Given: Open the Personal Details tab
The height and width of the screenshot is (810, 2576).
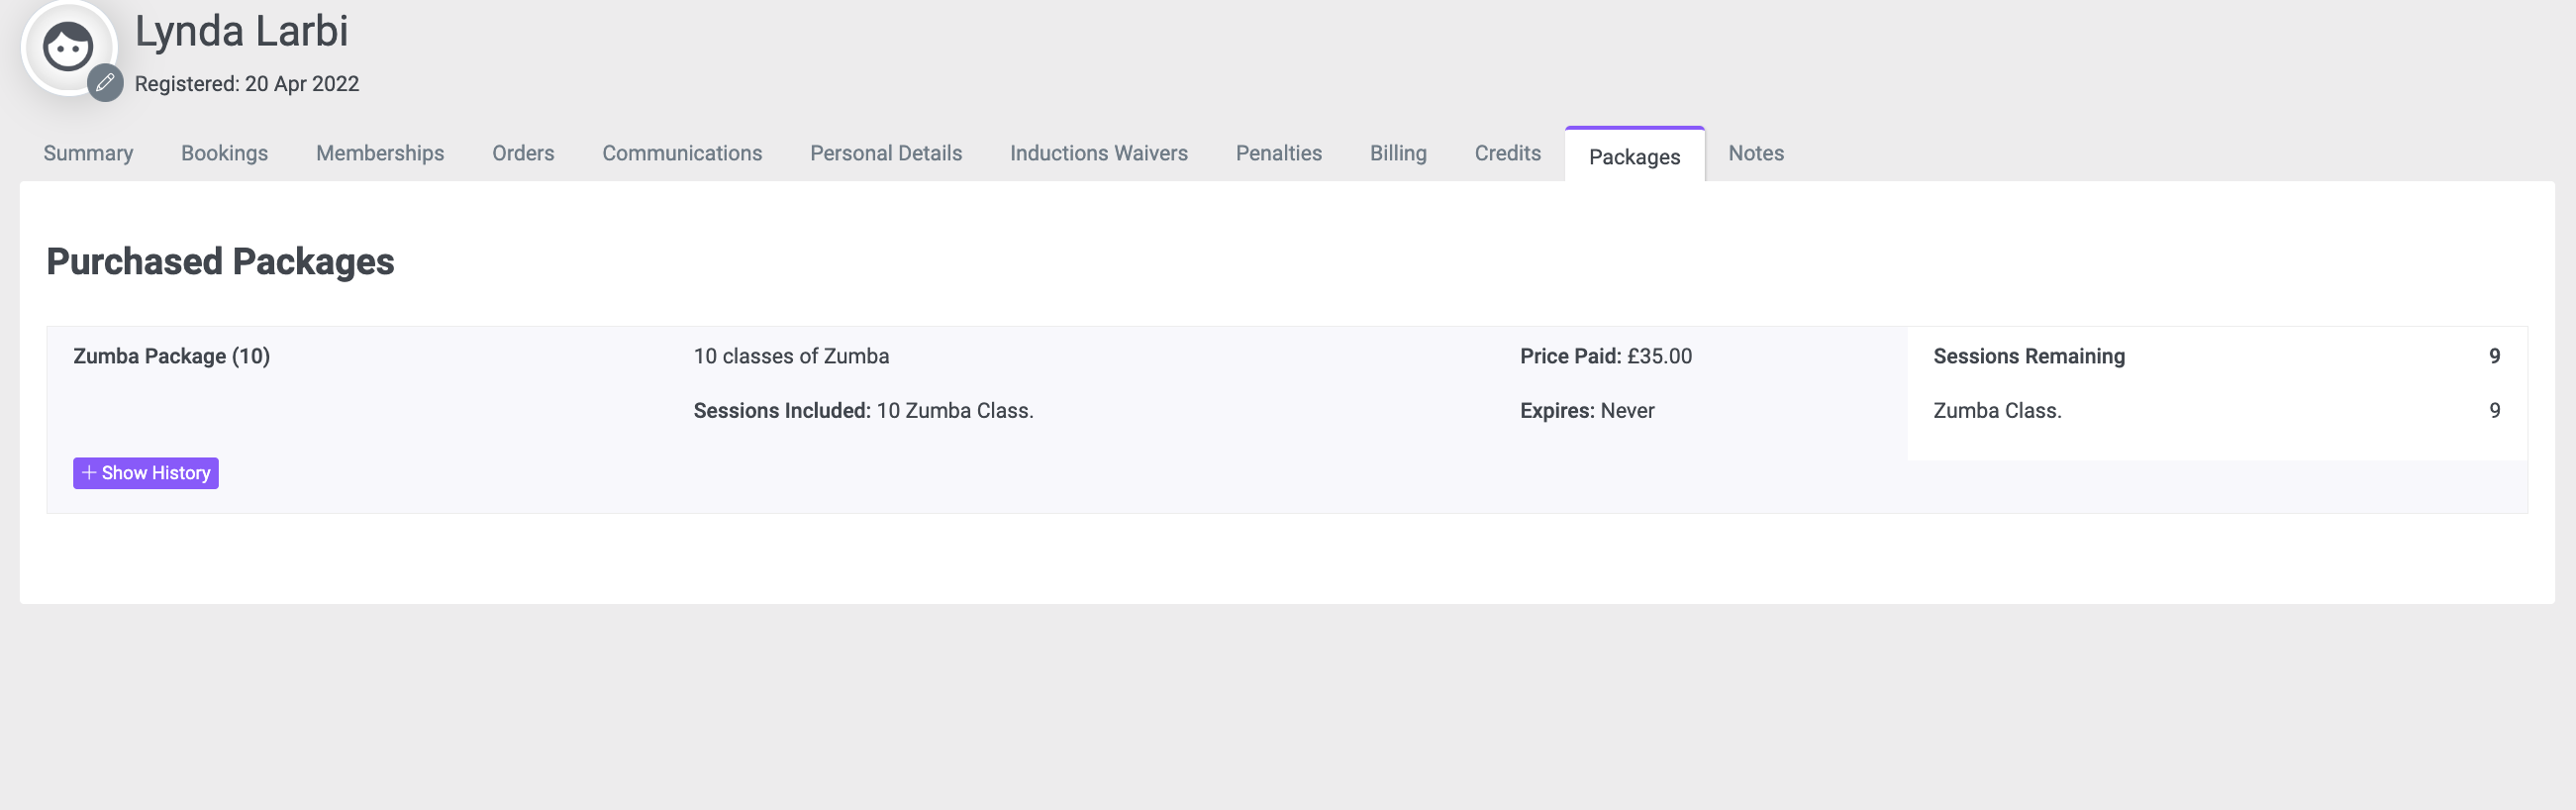Looking at the screenshot, I should click(x=886, y=153).
